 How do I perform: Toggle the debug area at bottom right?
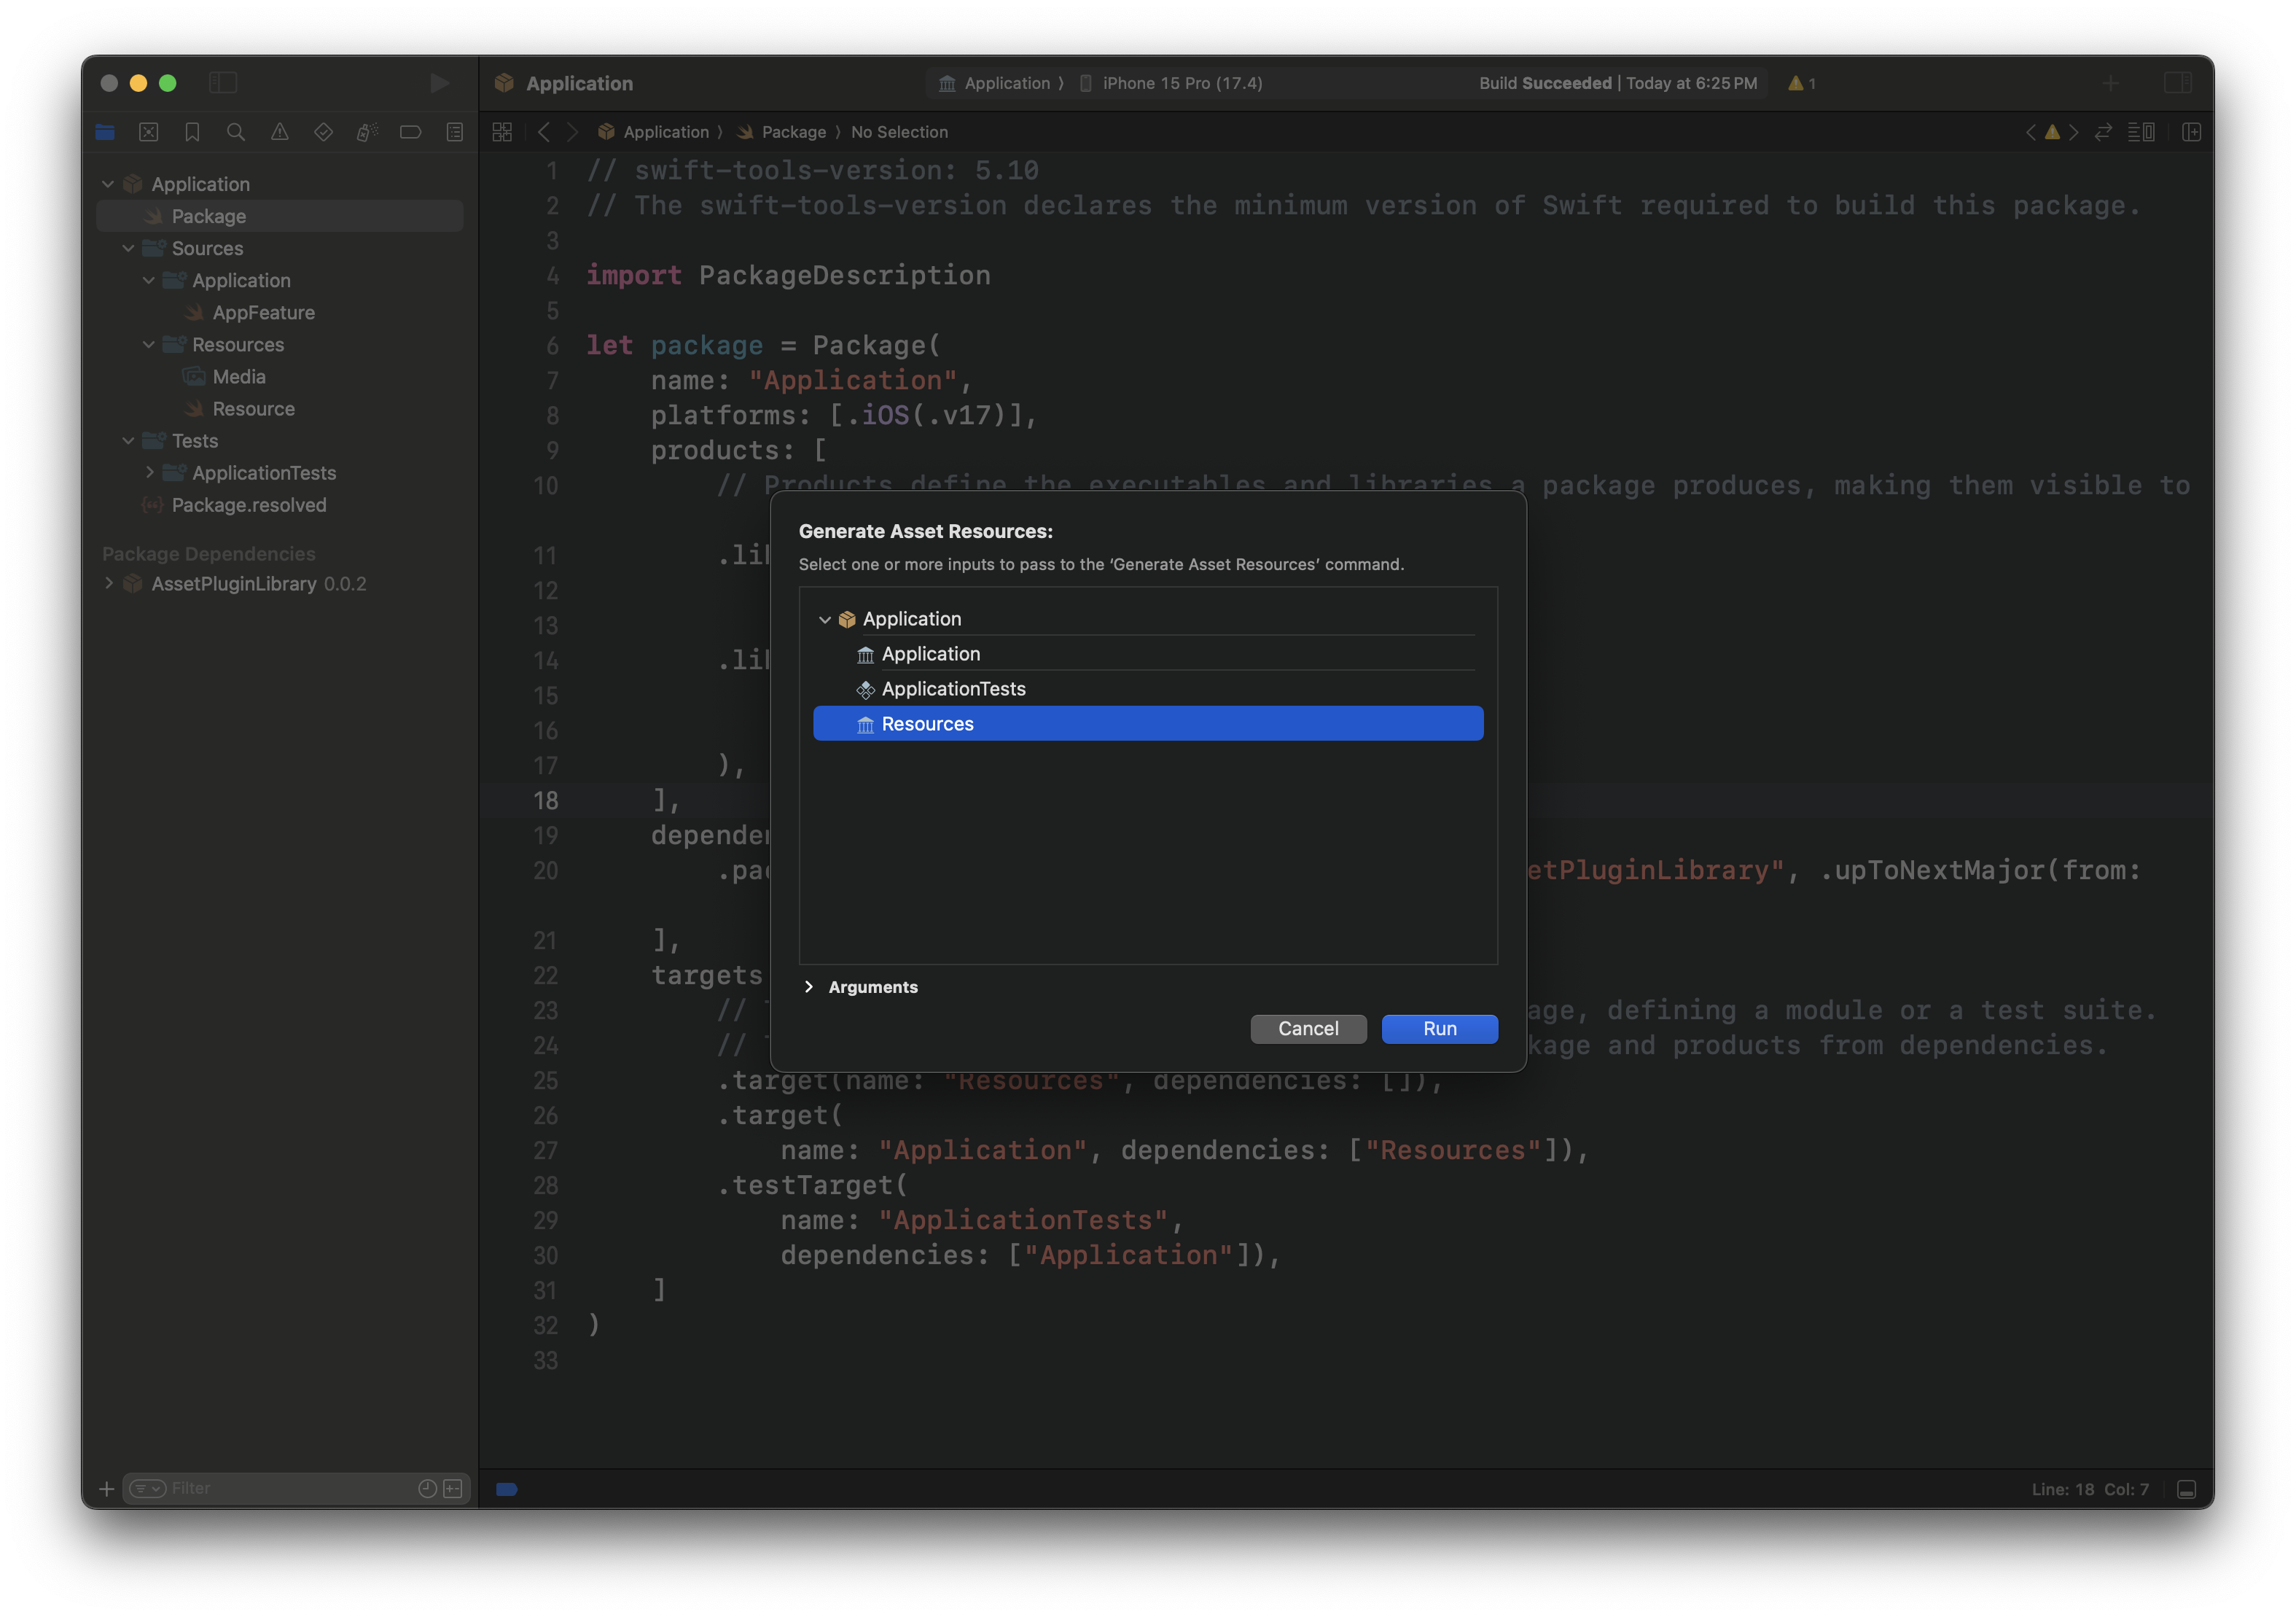(2187, 1489)
